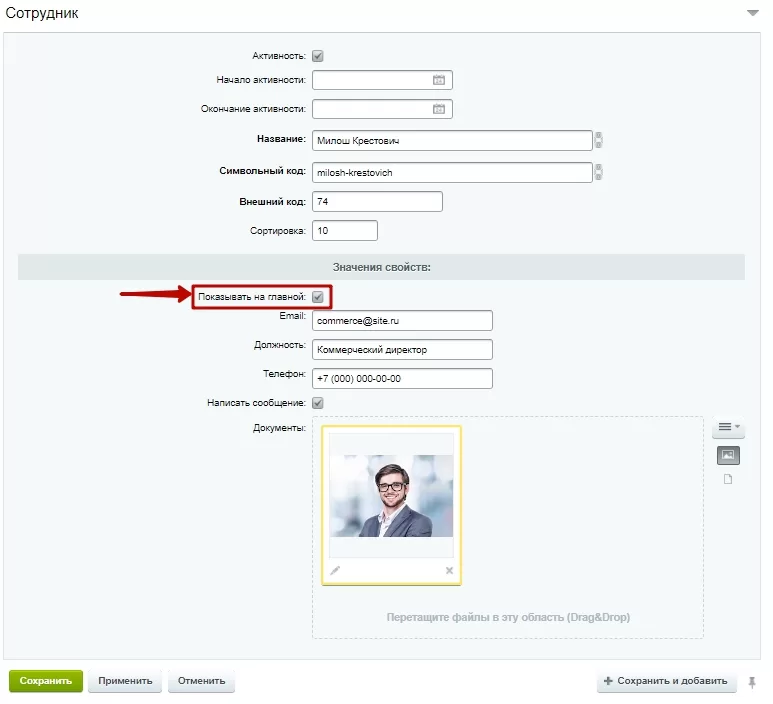
Task: Open the documents hamburger menu dropdown
Action: pos(728,427)
